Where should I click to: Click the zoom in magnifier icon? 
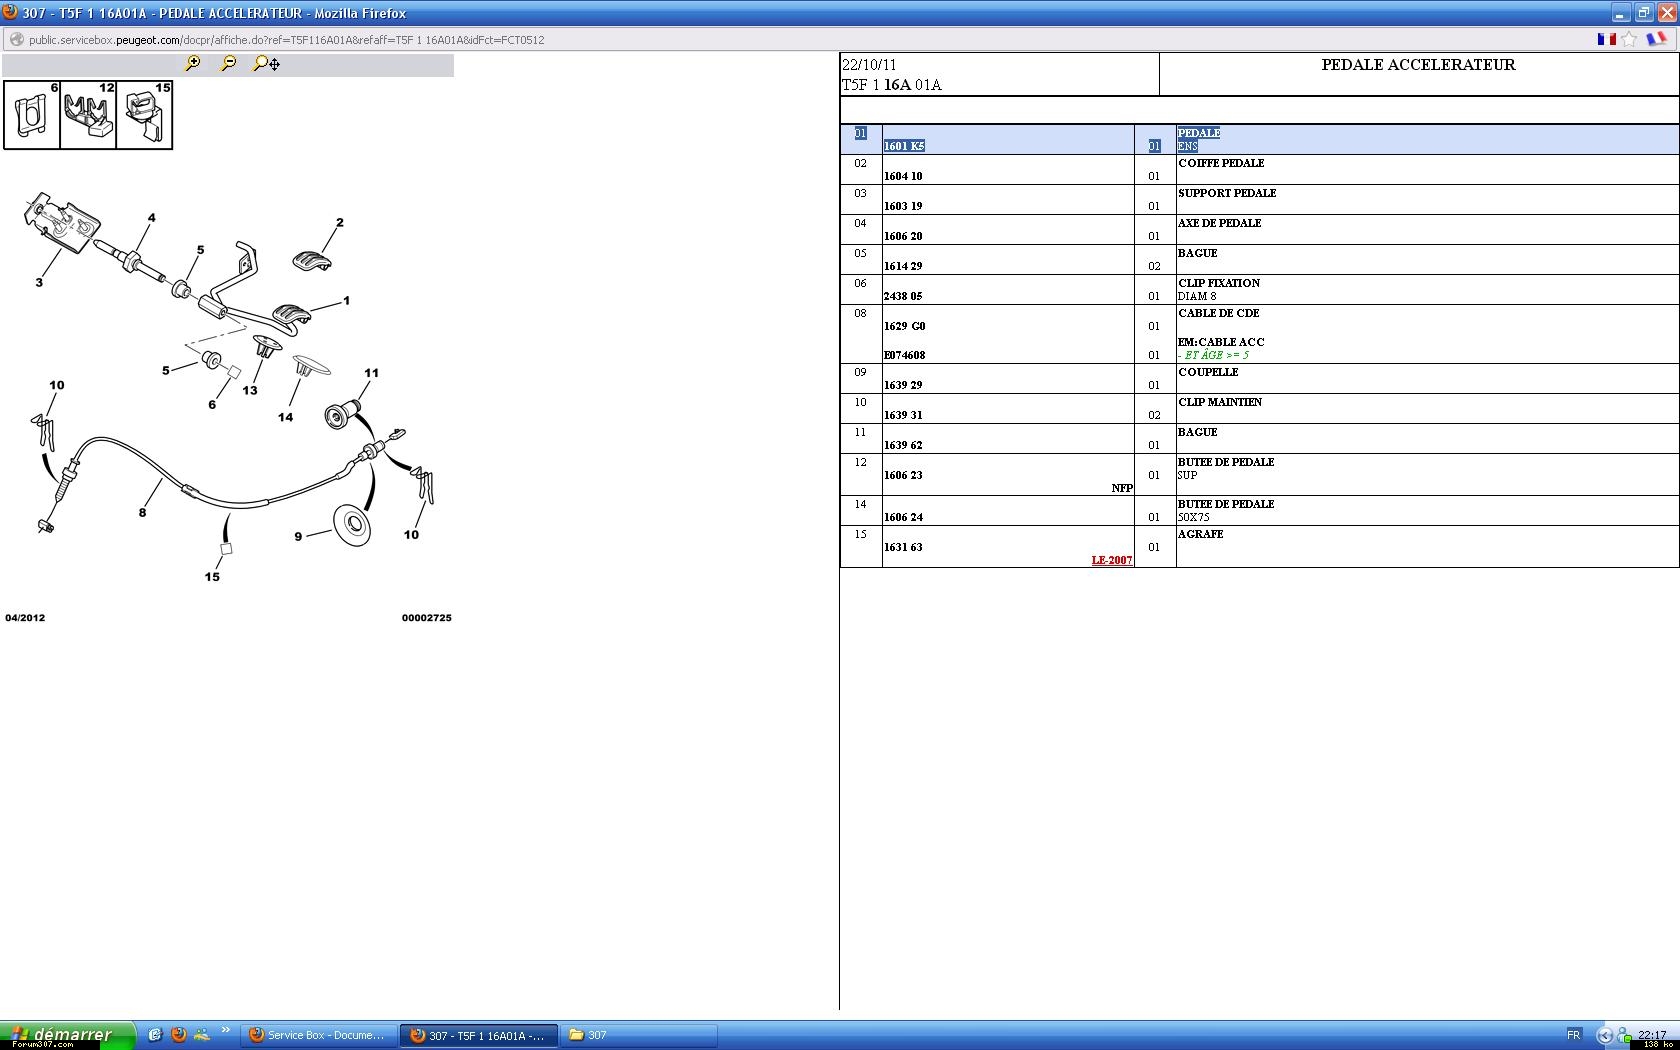click(193, 63)
